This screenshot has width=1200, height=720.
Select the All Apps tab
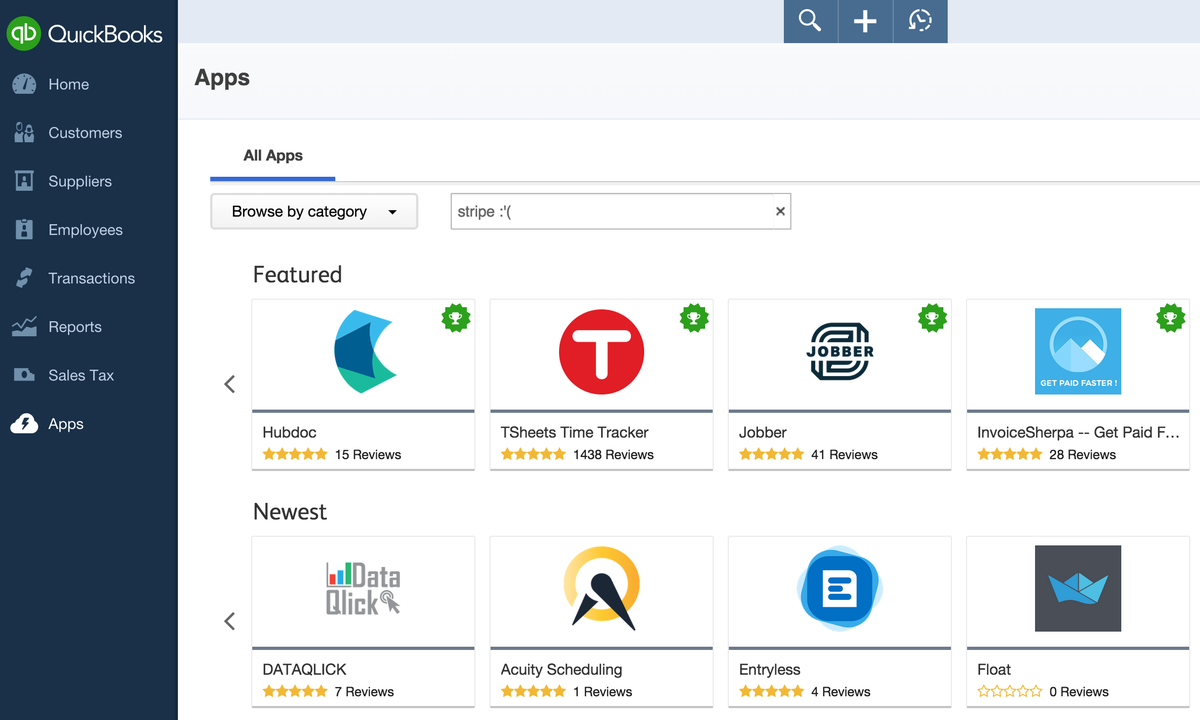(273, 156)
